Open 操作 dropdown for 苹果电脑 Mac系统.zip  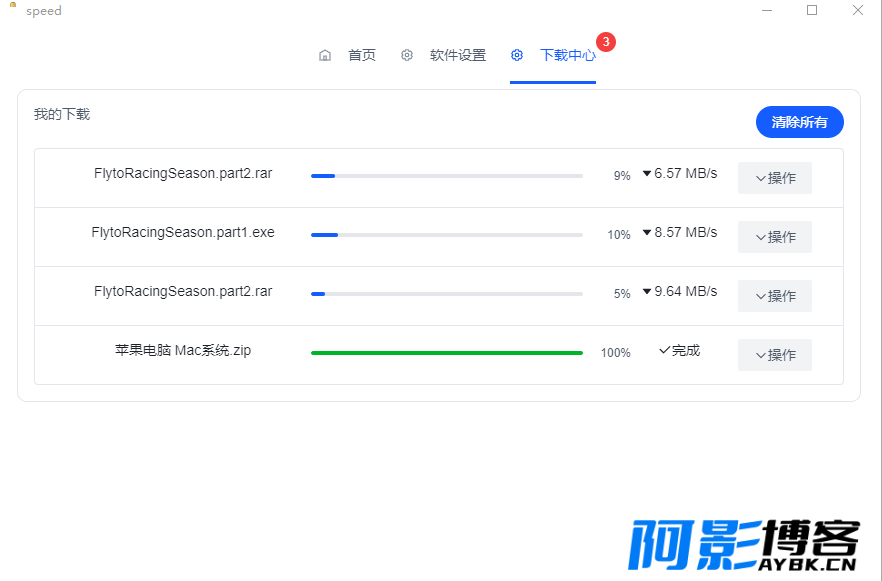pyautogui.click(x=775, y=355)
